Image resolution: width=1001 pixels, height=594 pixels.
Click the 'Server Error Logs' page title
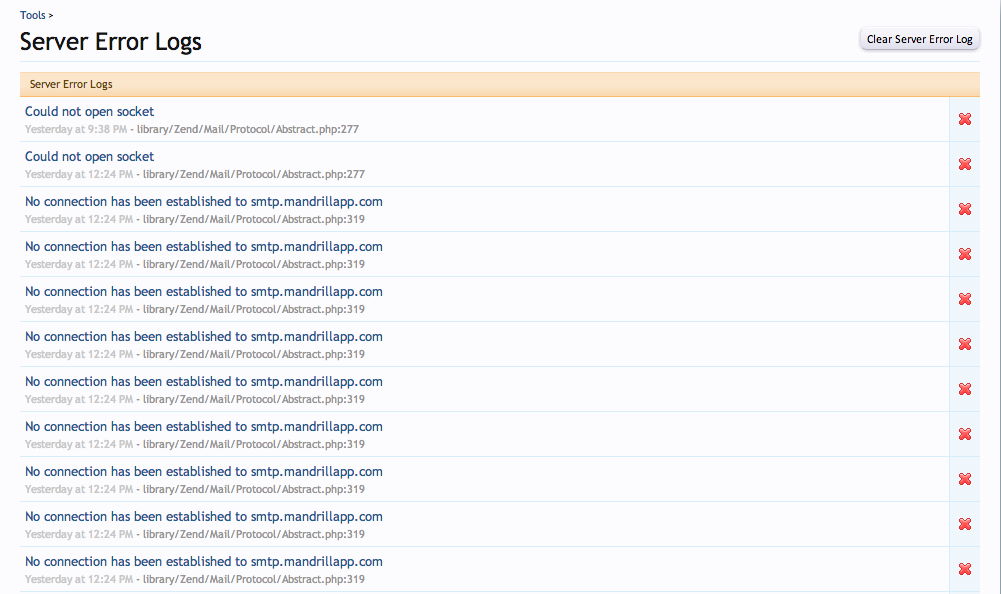(x=110, y=42)
